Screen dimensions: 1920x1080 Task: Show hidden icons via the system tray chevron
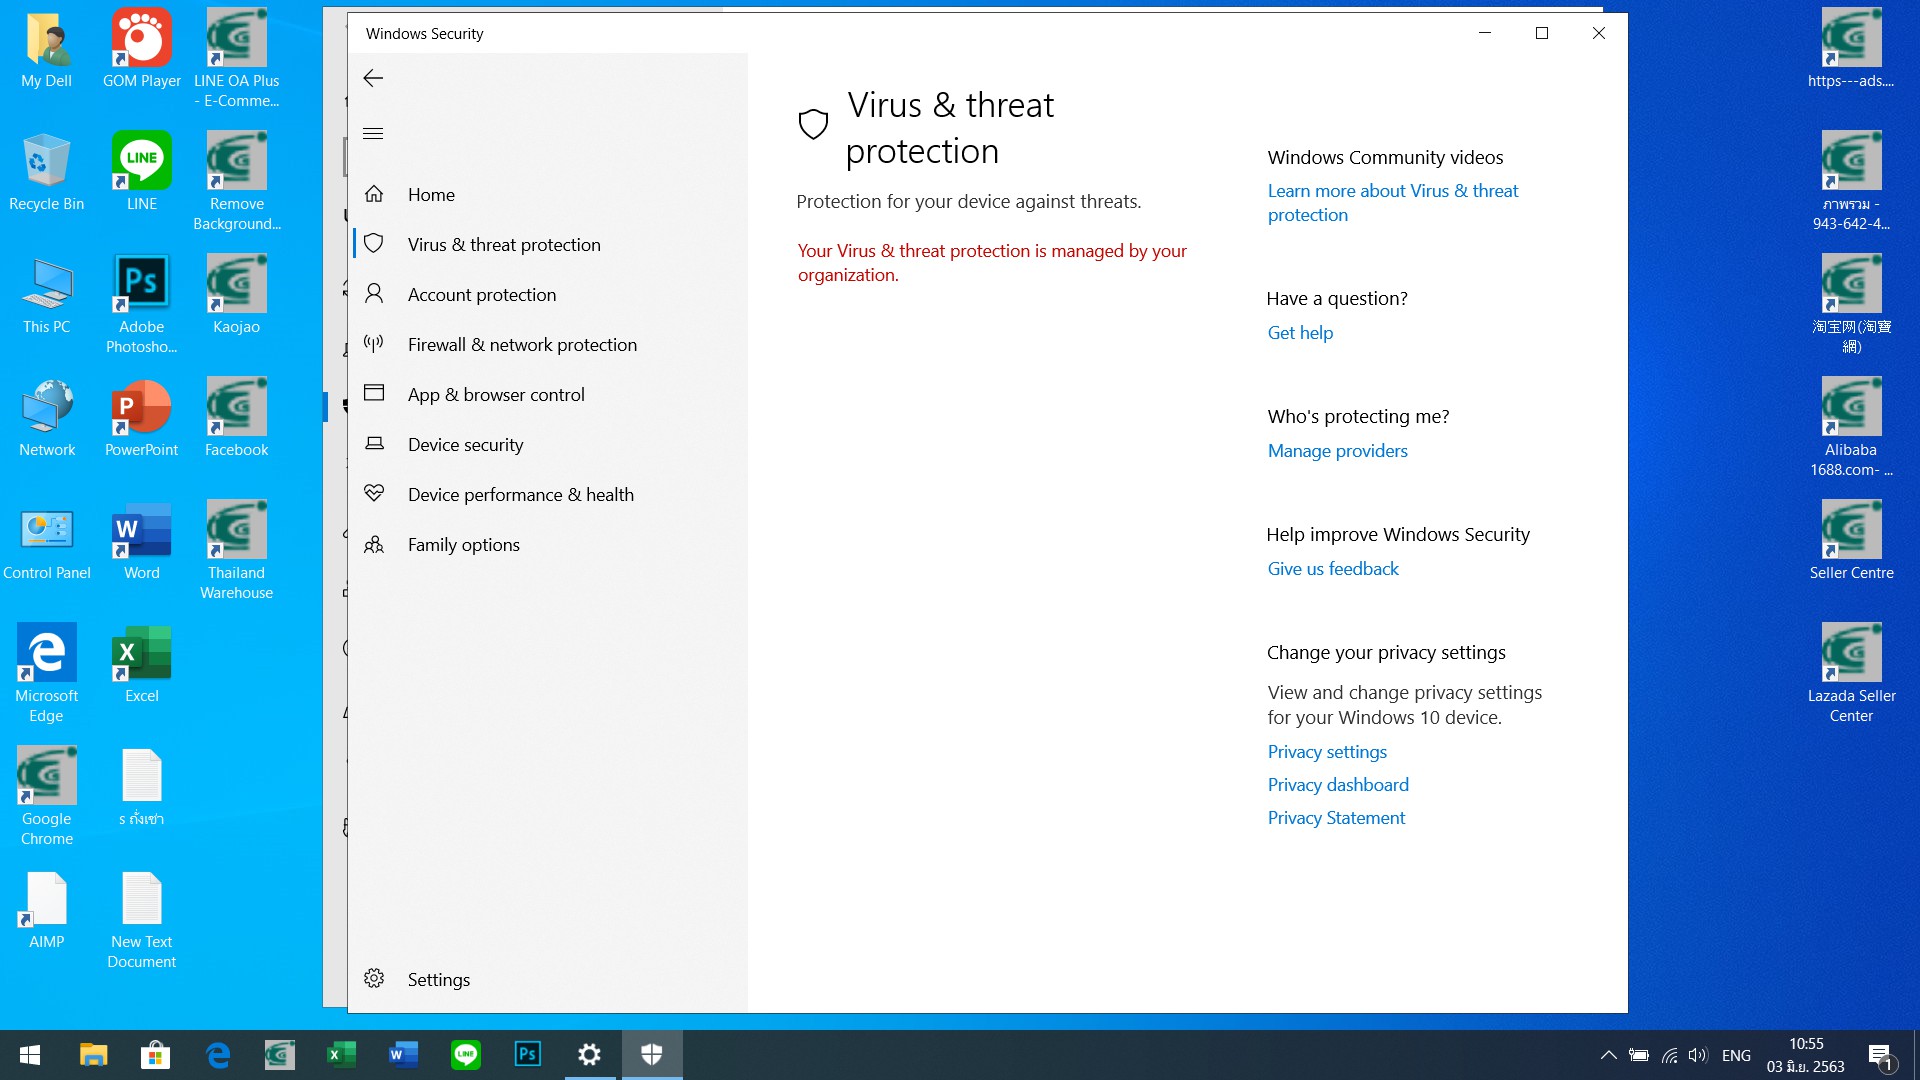click(x=1608, y=1055)
